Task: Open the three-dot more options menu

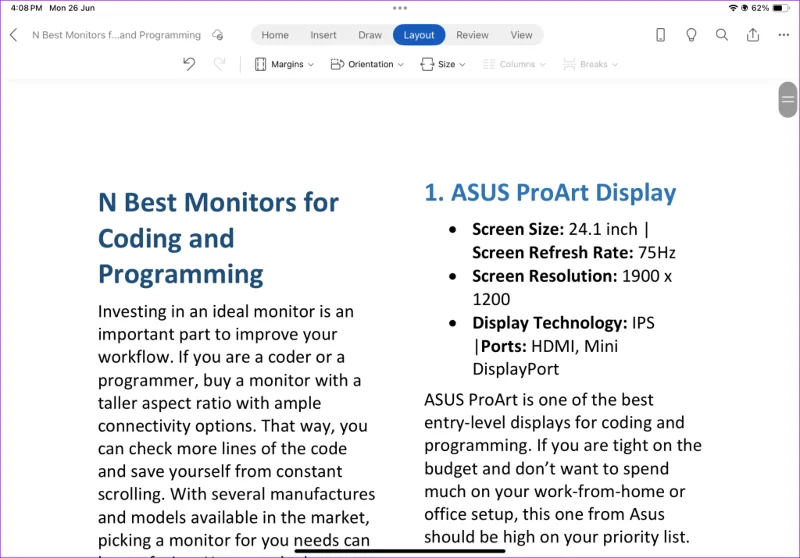Action: [784, 35]
